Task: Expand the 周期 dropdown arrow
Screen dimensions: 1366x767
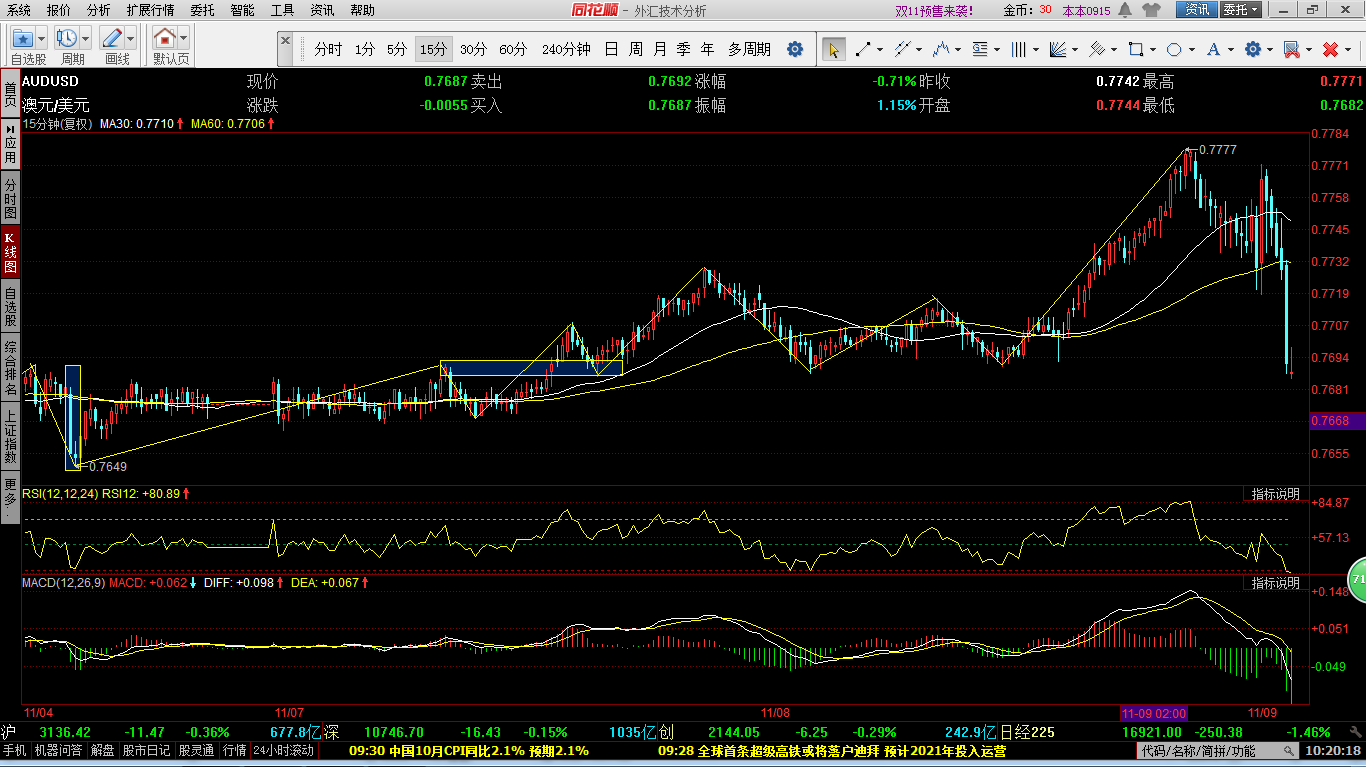Action: (x=85, y=39)
